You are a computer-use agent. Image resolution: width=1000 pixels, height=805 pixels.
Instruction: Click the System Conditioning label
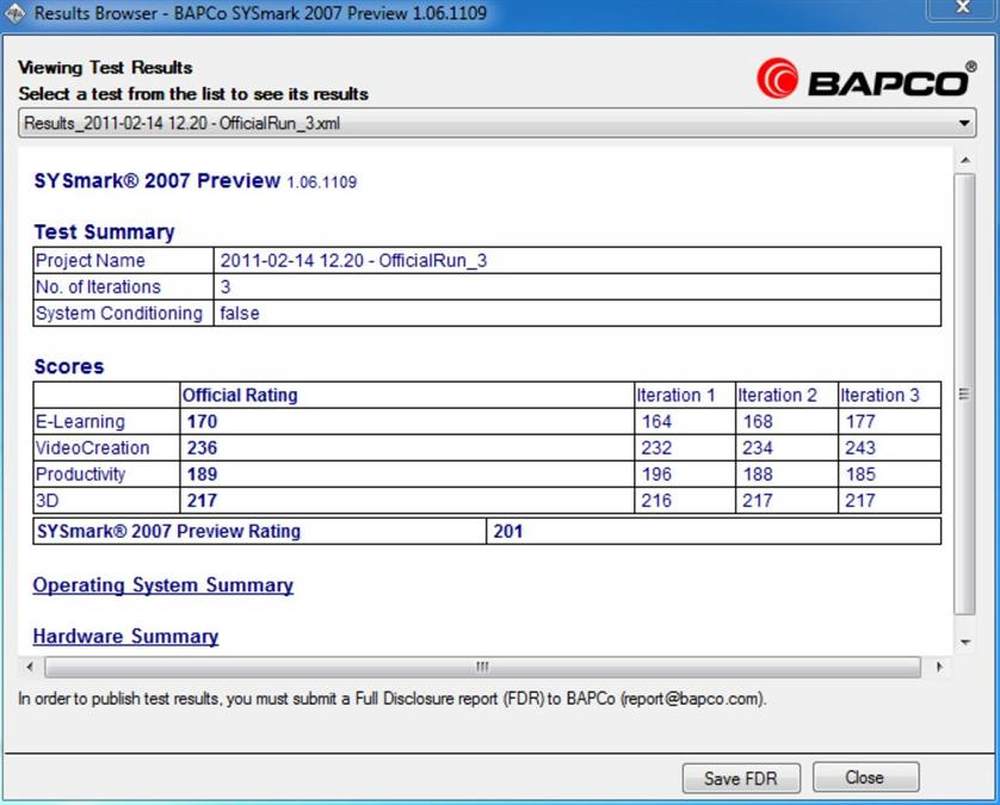(119, 313)
